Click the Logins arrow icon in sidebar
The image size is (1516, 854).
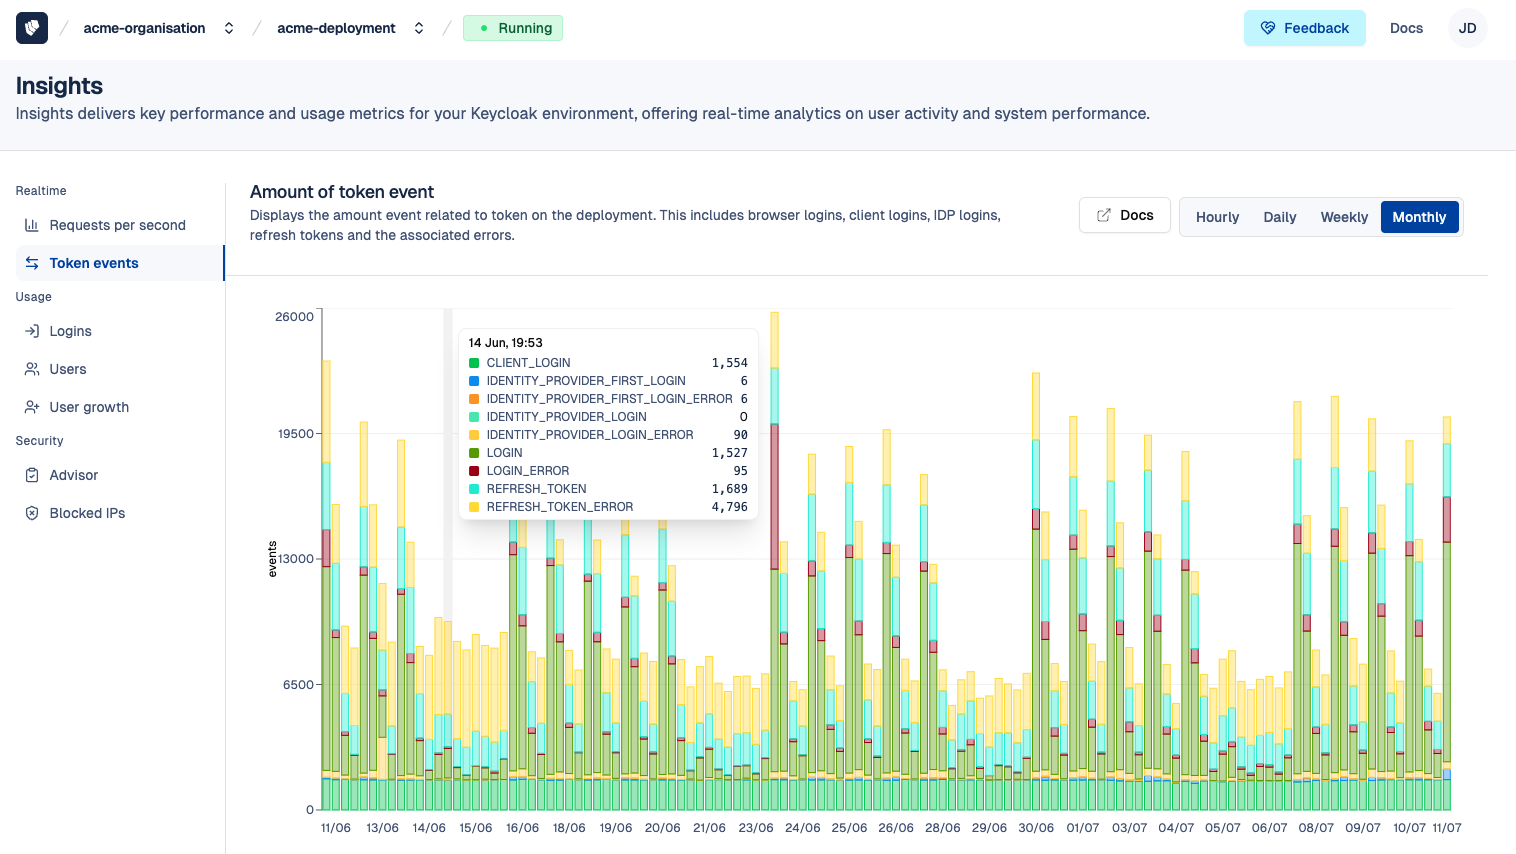32,331
